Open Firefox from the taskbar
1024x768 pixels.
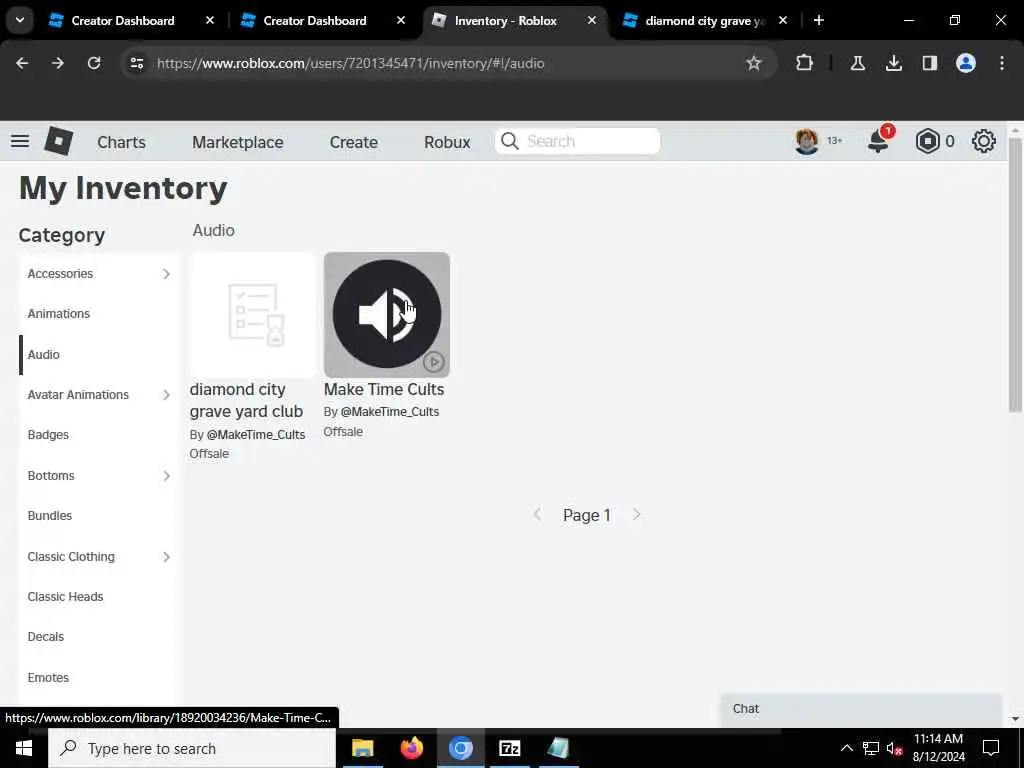tap(411, 748)
